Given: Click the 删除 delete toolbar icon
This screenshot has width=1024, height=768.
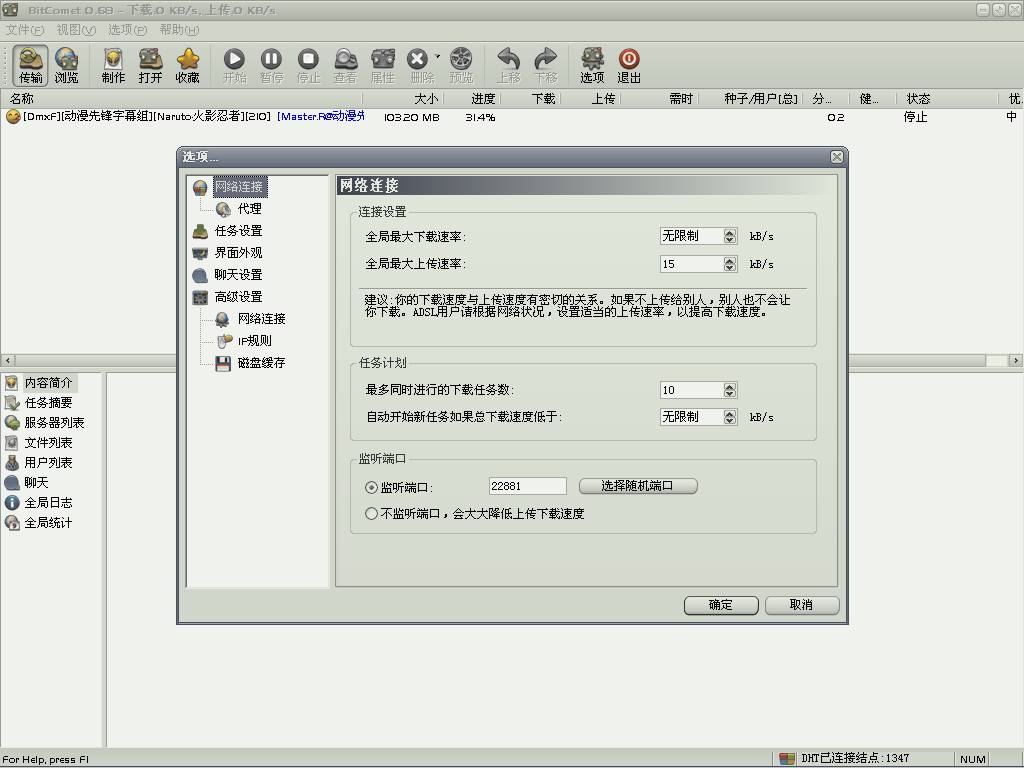Looking at the screenshot, I should 420,65.
